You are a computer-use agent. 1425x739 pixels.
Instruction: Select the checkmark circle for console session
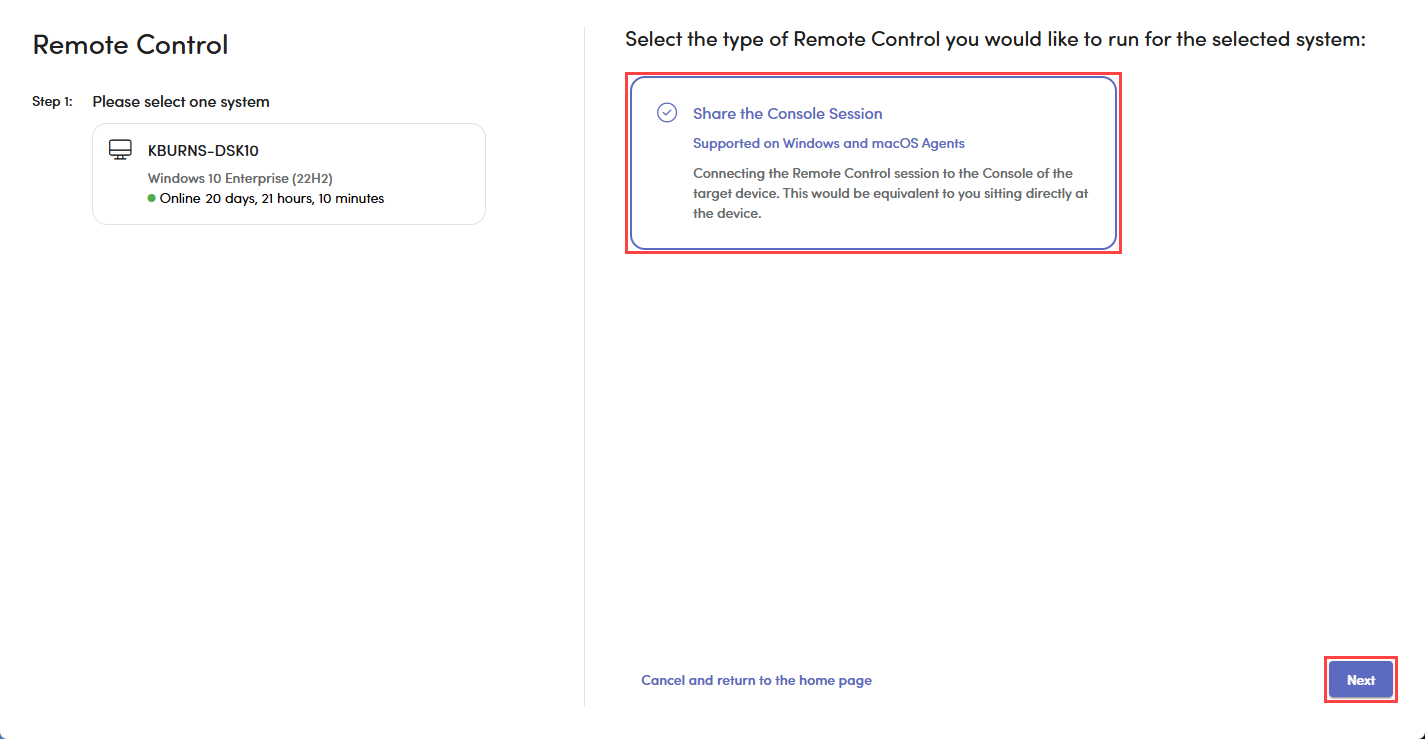(667, 113)
